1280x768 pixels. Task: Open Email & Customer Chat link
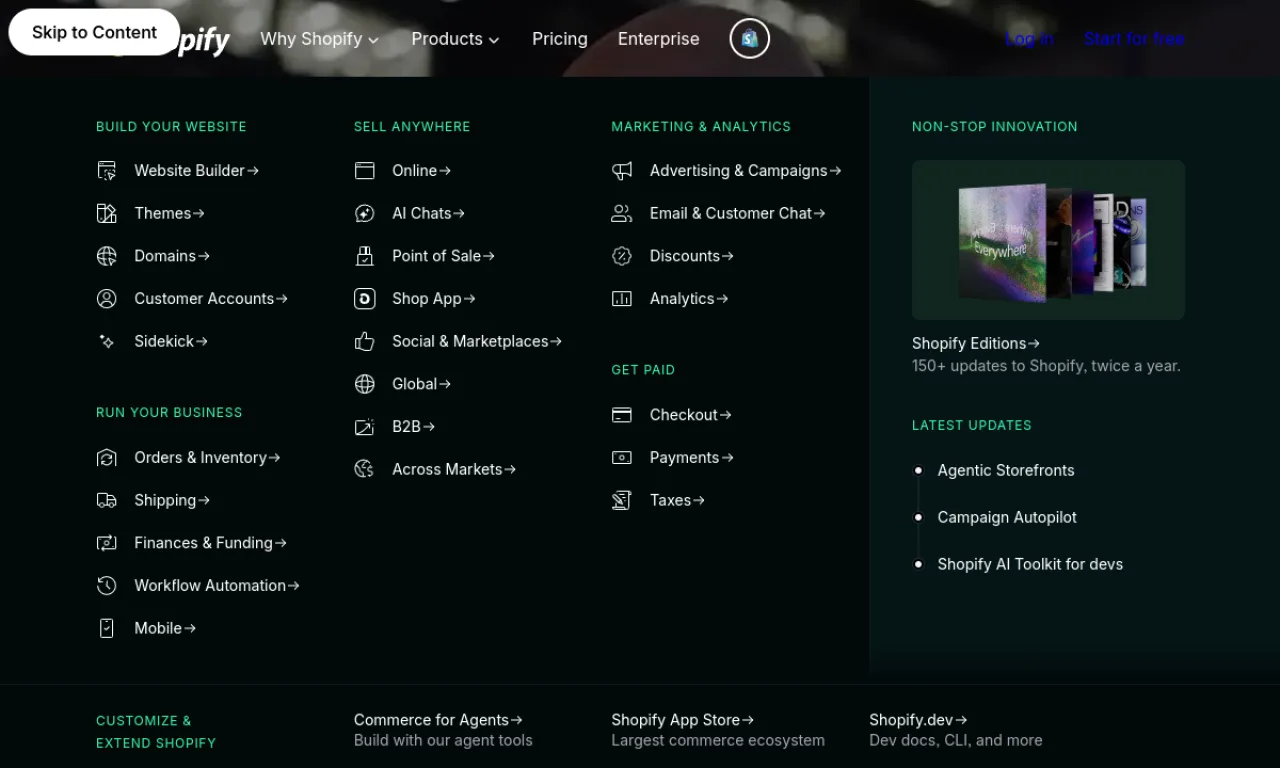(x=737, y=213)
